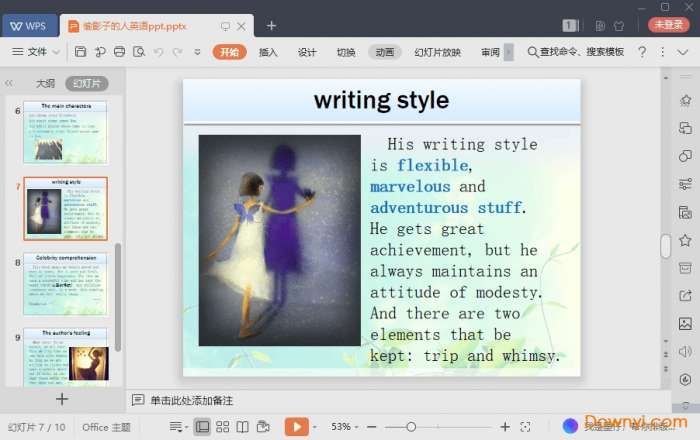Screen dimensions: 700x440
Task: Click the fit slide to window icon
Action: (x=526, y=427)
